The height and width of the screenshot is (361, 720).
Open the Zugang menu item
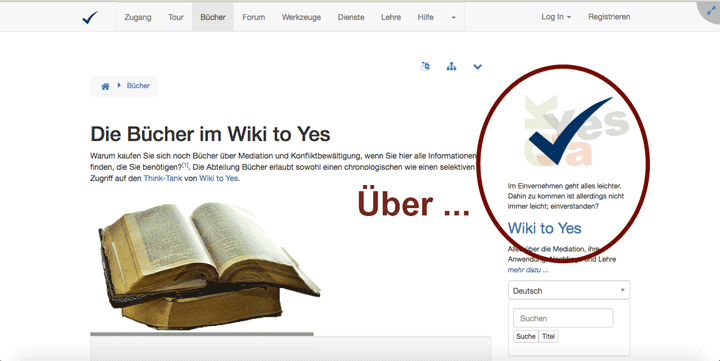(x=138, y=17)
